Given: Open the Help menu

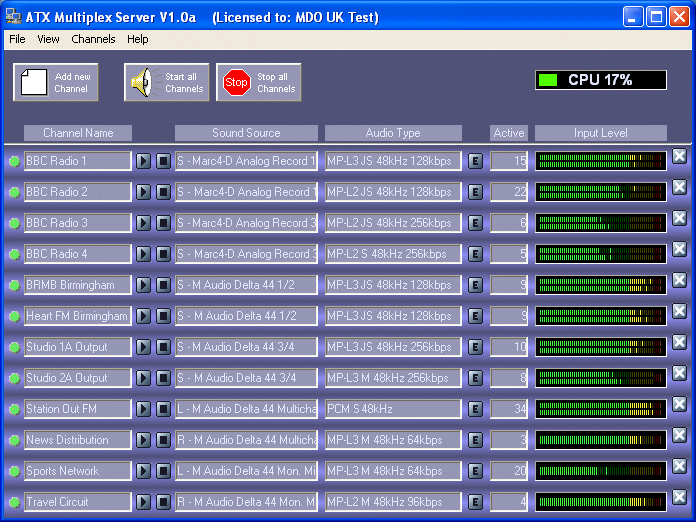Looking at the screenshot, I should [x=138, y=39].
